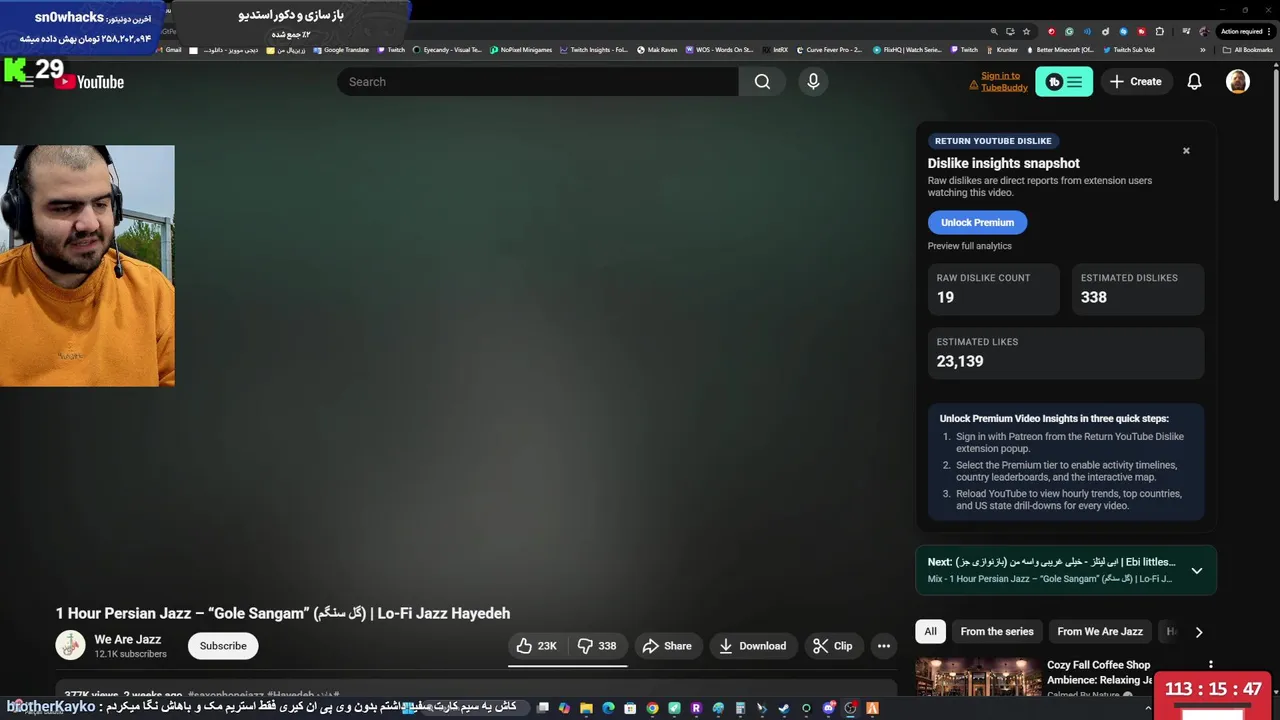Open Copilot icon in taskbar

(564, 708)
